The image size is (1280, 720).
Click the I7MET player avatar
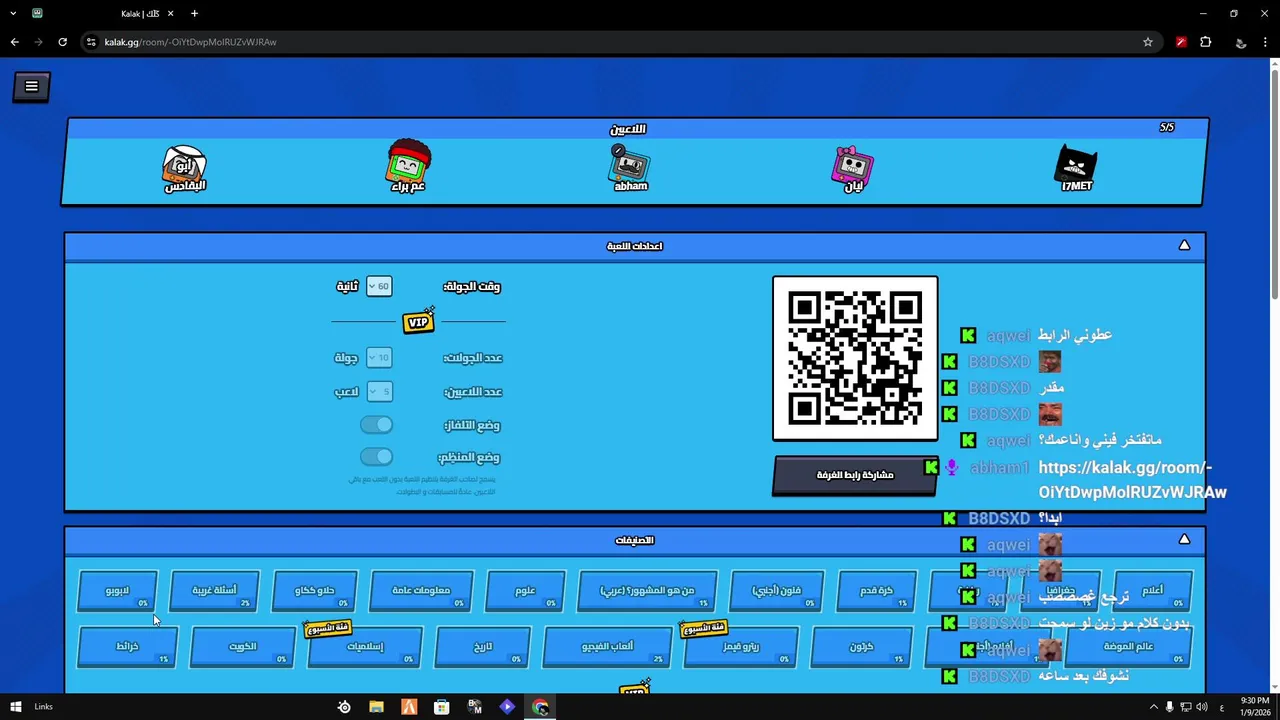[1077, 166]
